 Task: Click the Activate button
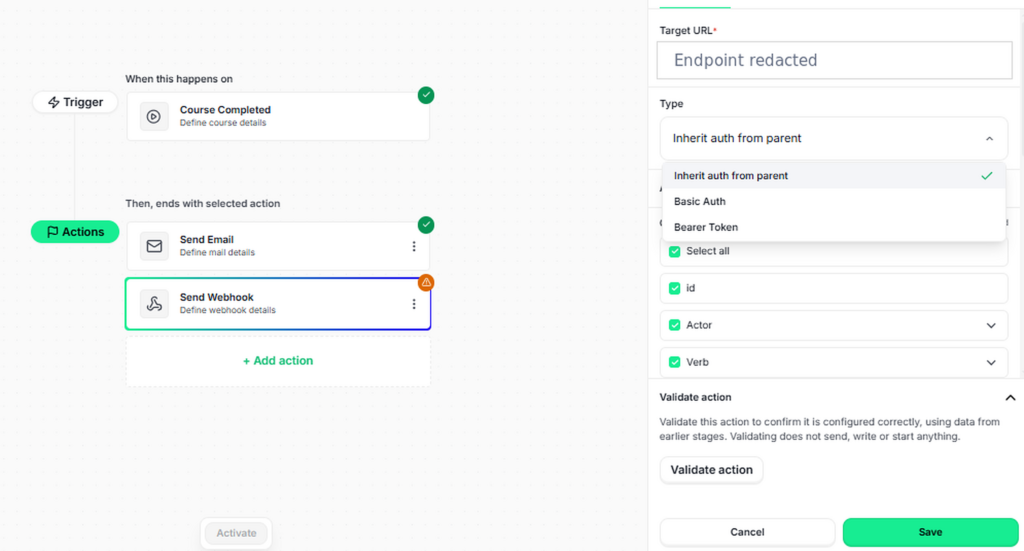(236, 533)
